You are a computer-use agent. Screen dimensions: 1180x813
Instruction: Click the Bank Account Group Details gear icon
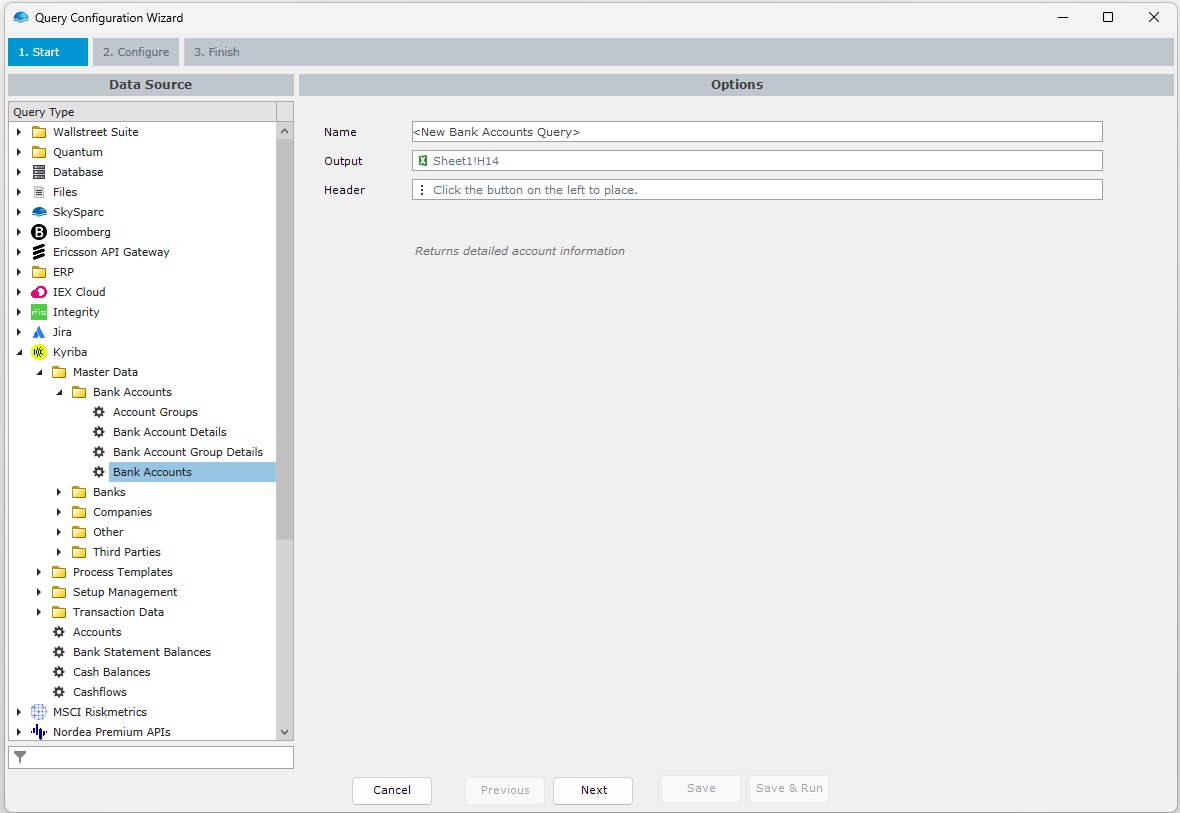point(99,452)
